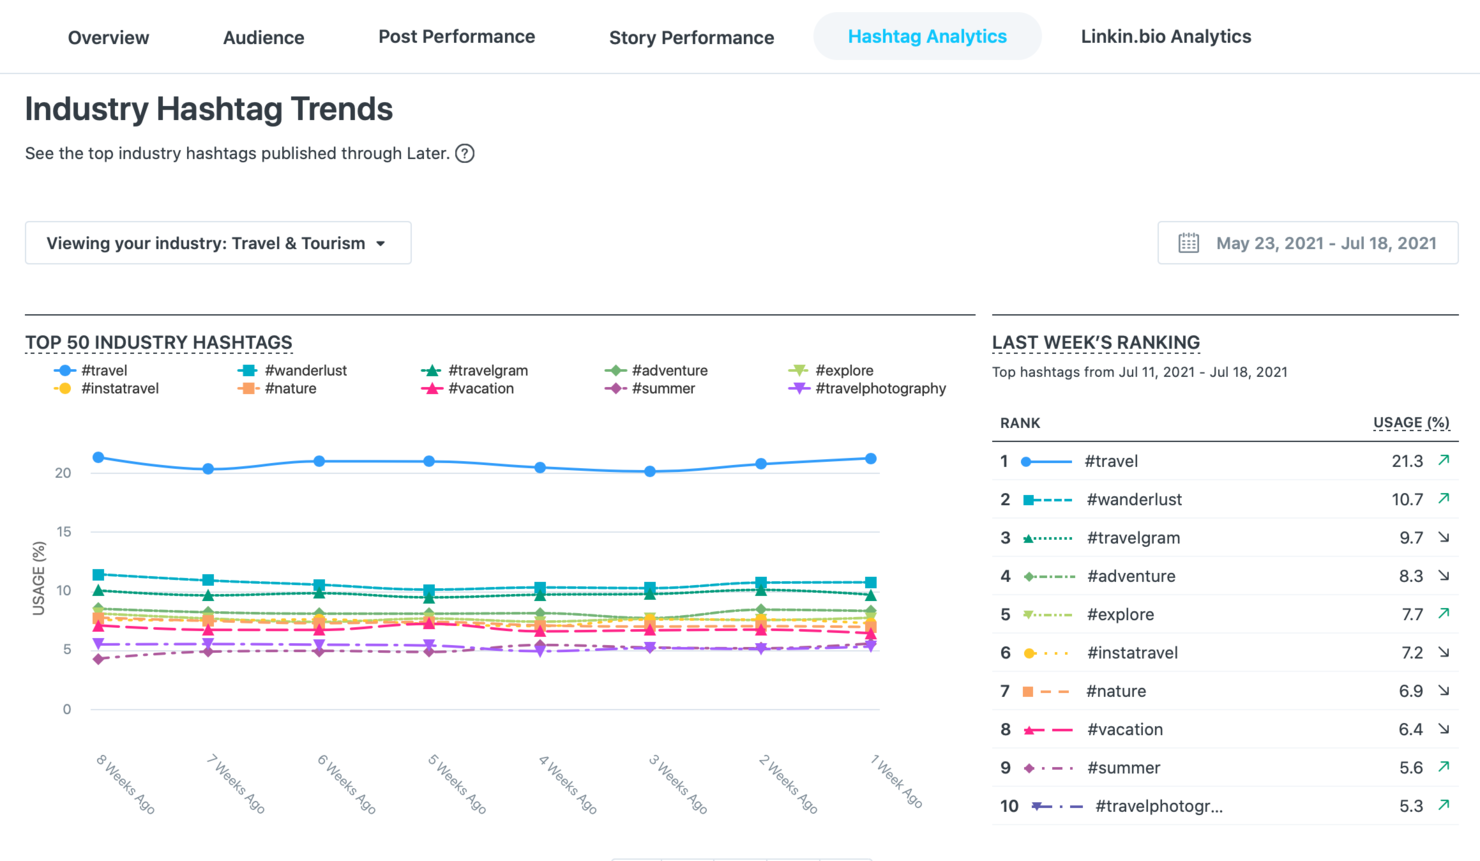Click the USAGE (%) column header
This screenshot has width=1480, height=861.
tap(1411, 423)
